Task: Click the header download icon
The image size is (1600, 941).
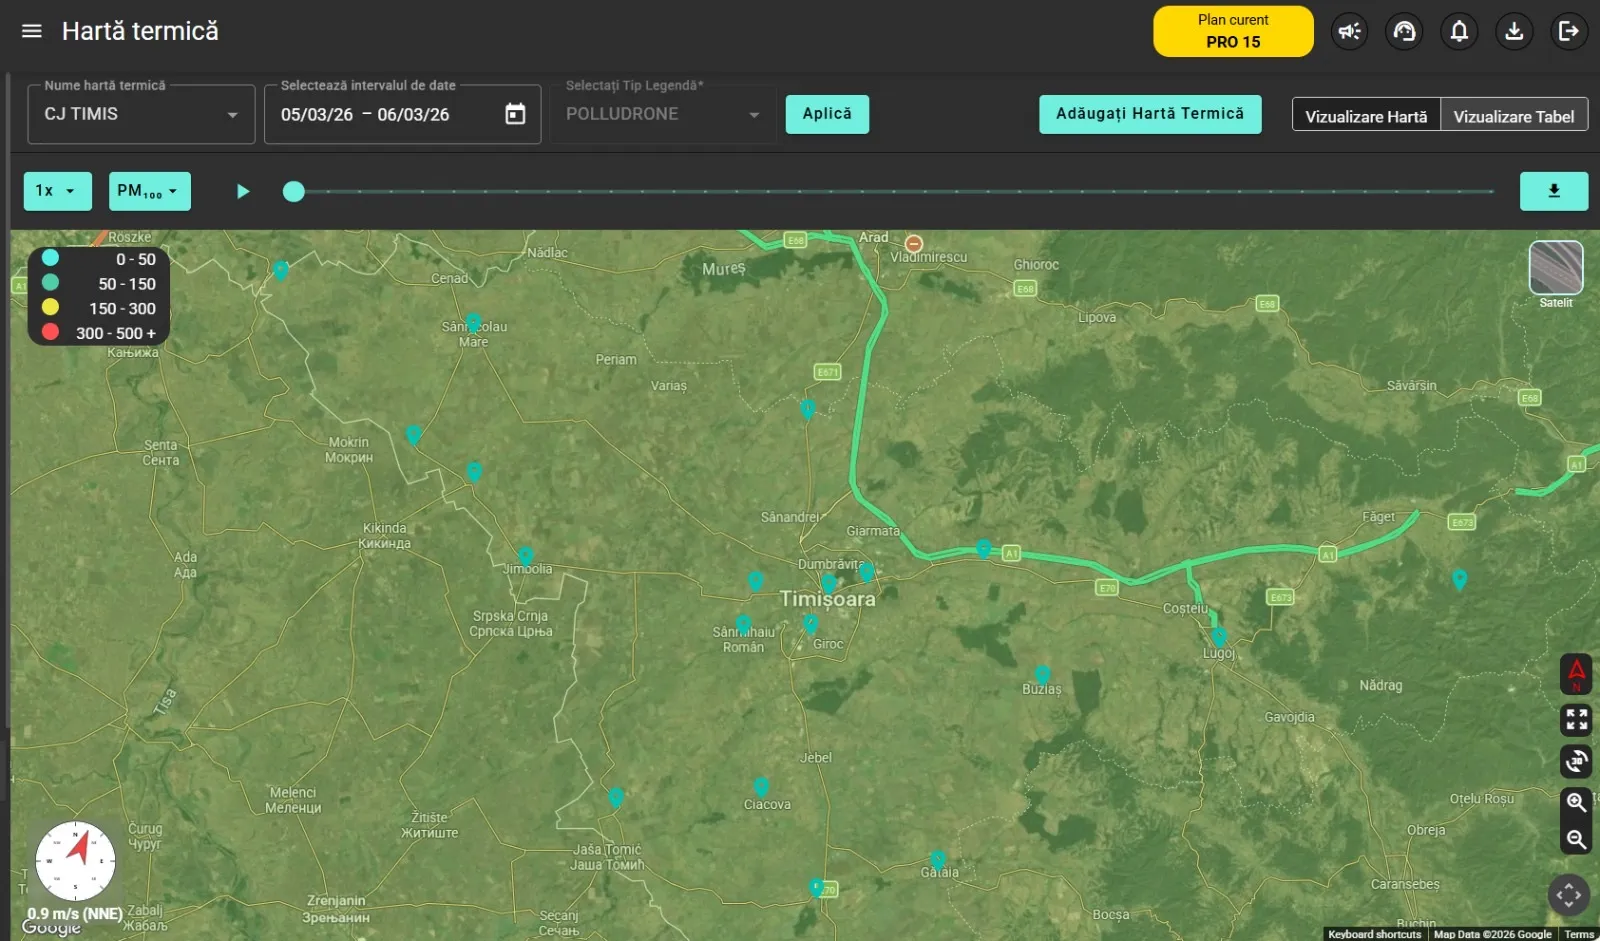Action: (x=1514, y=31)
